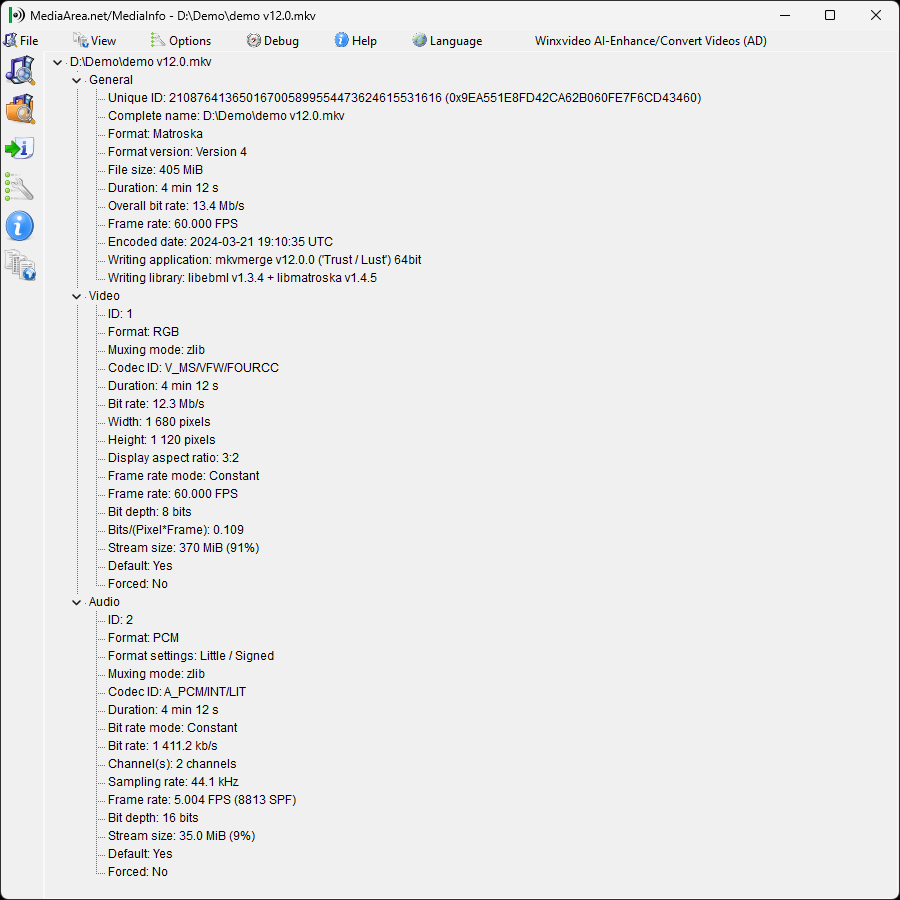Click the Winxvideo AI-Enhance/Convert Videos ad link
The width and height of the screenshot is (900, 900).
pos(651,41)
